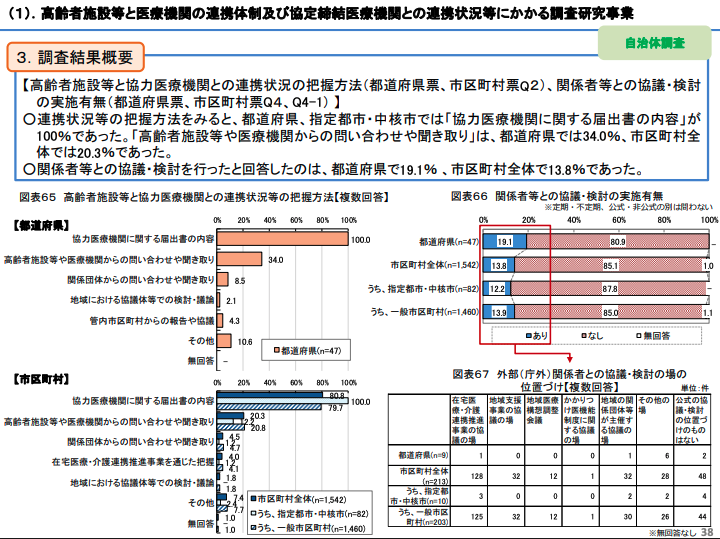
Task: Click the 自治体調査 green badge
Action: point(655,44)
